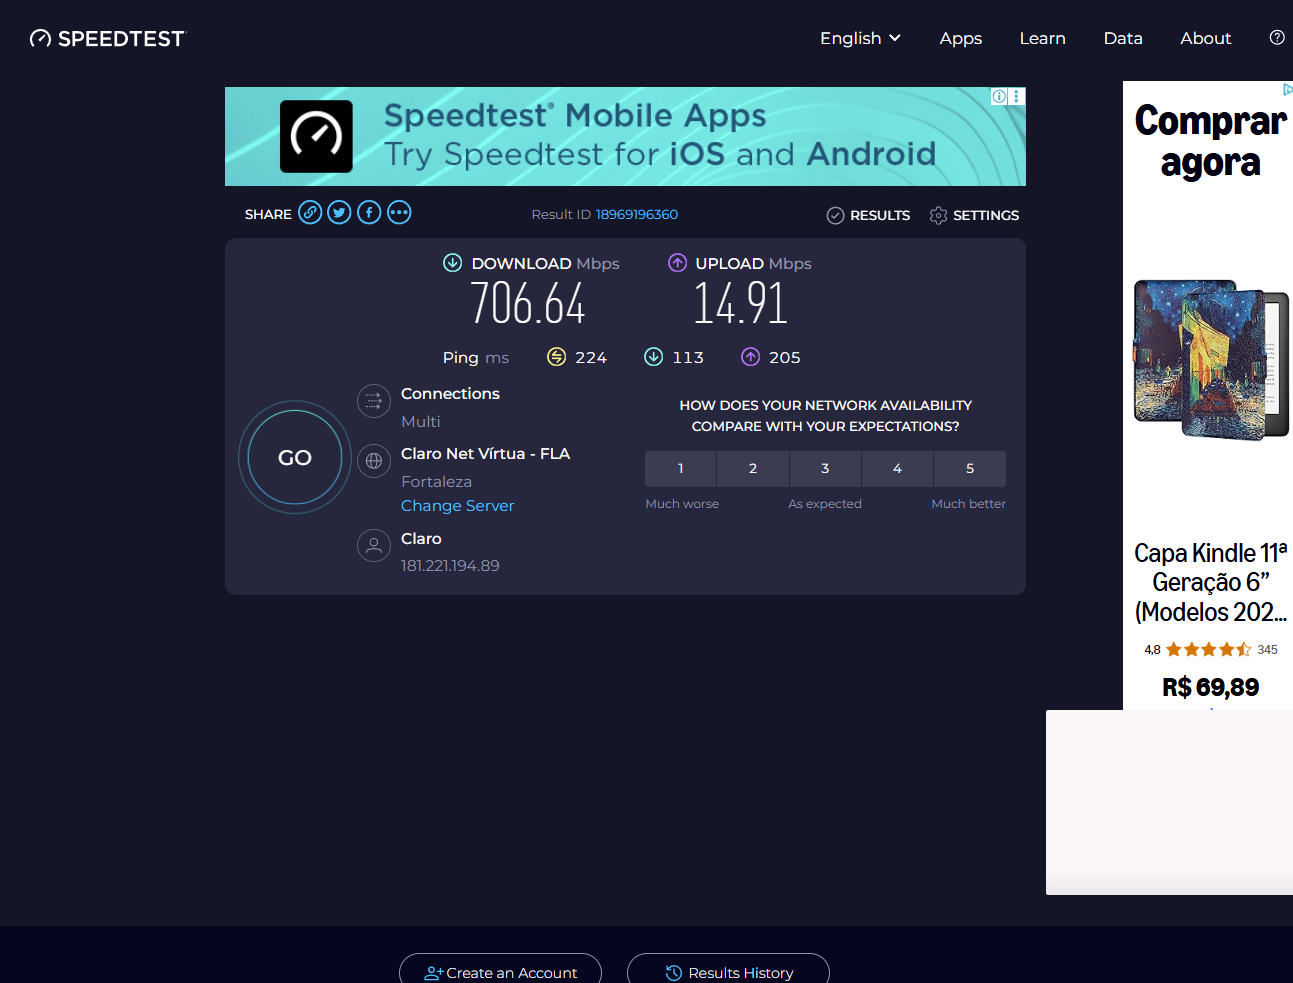Switch to the Data section
The width and height of the screenshot is (1293, 983).
1122,38
